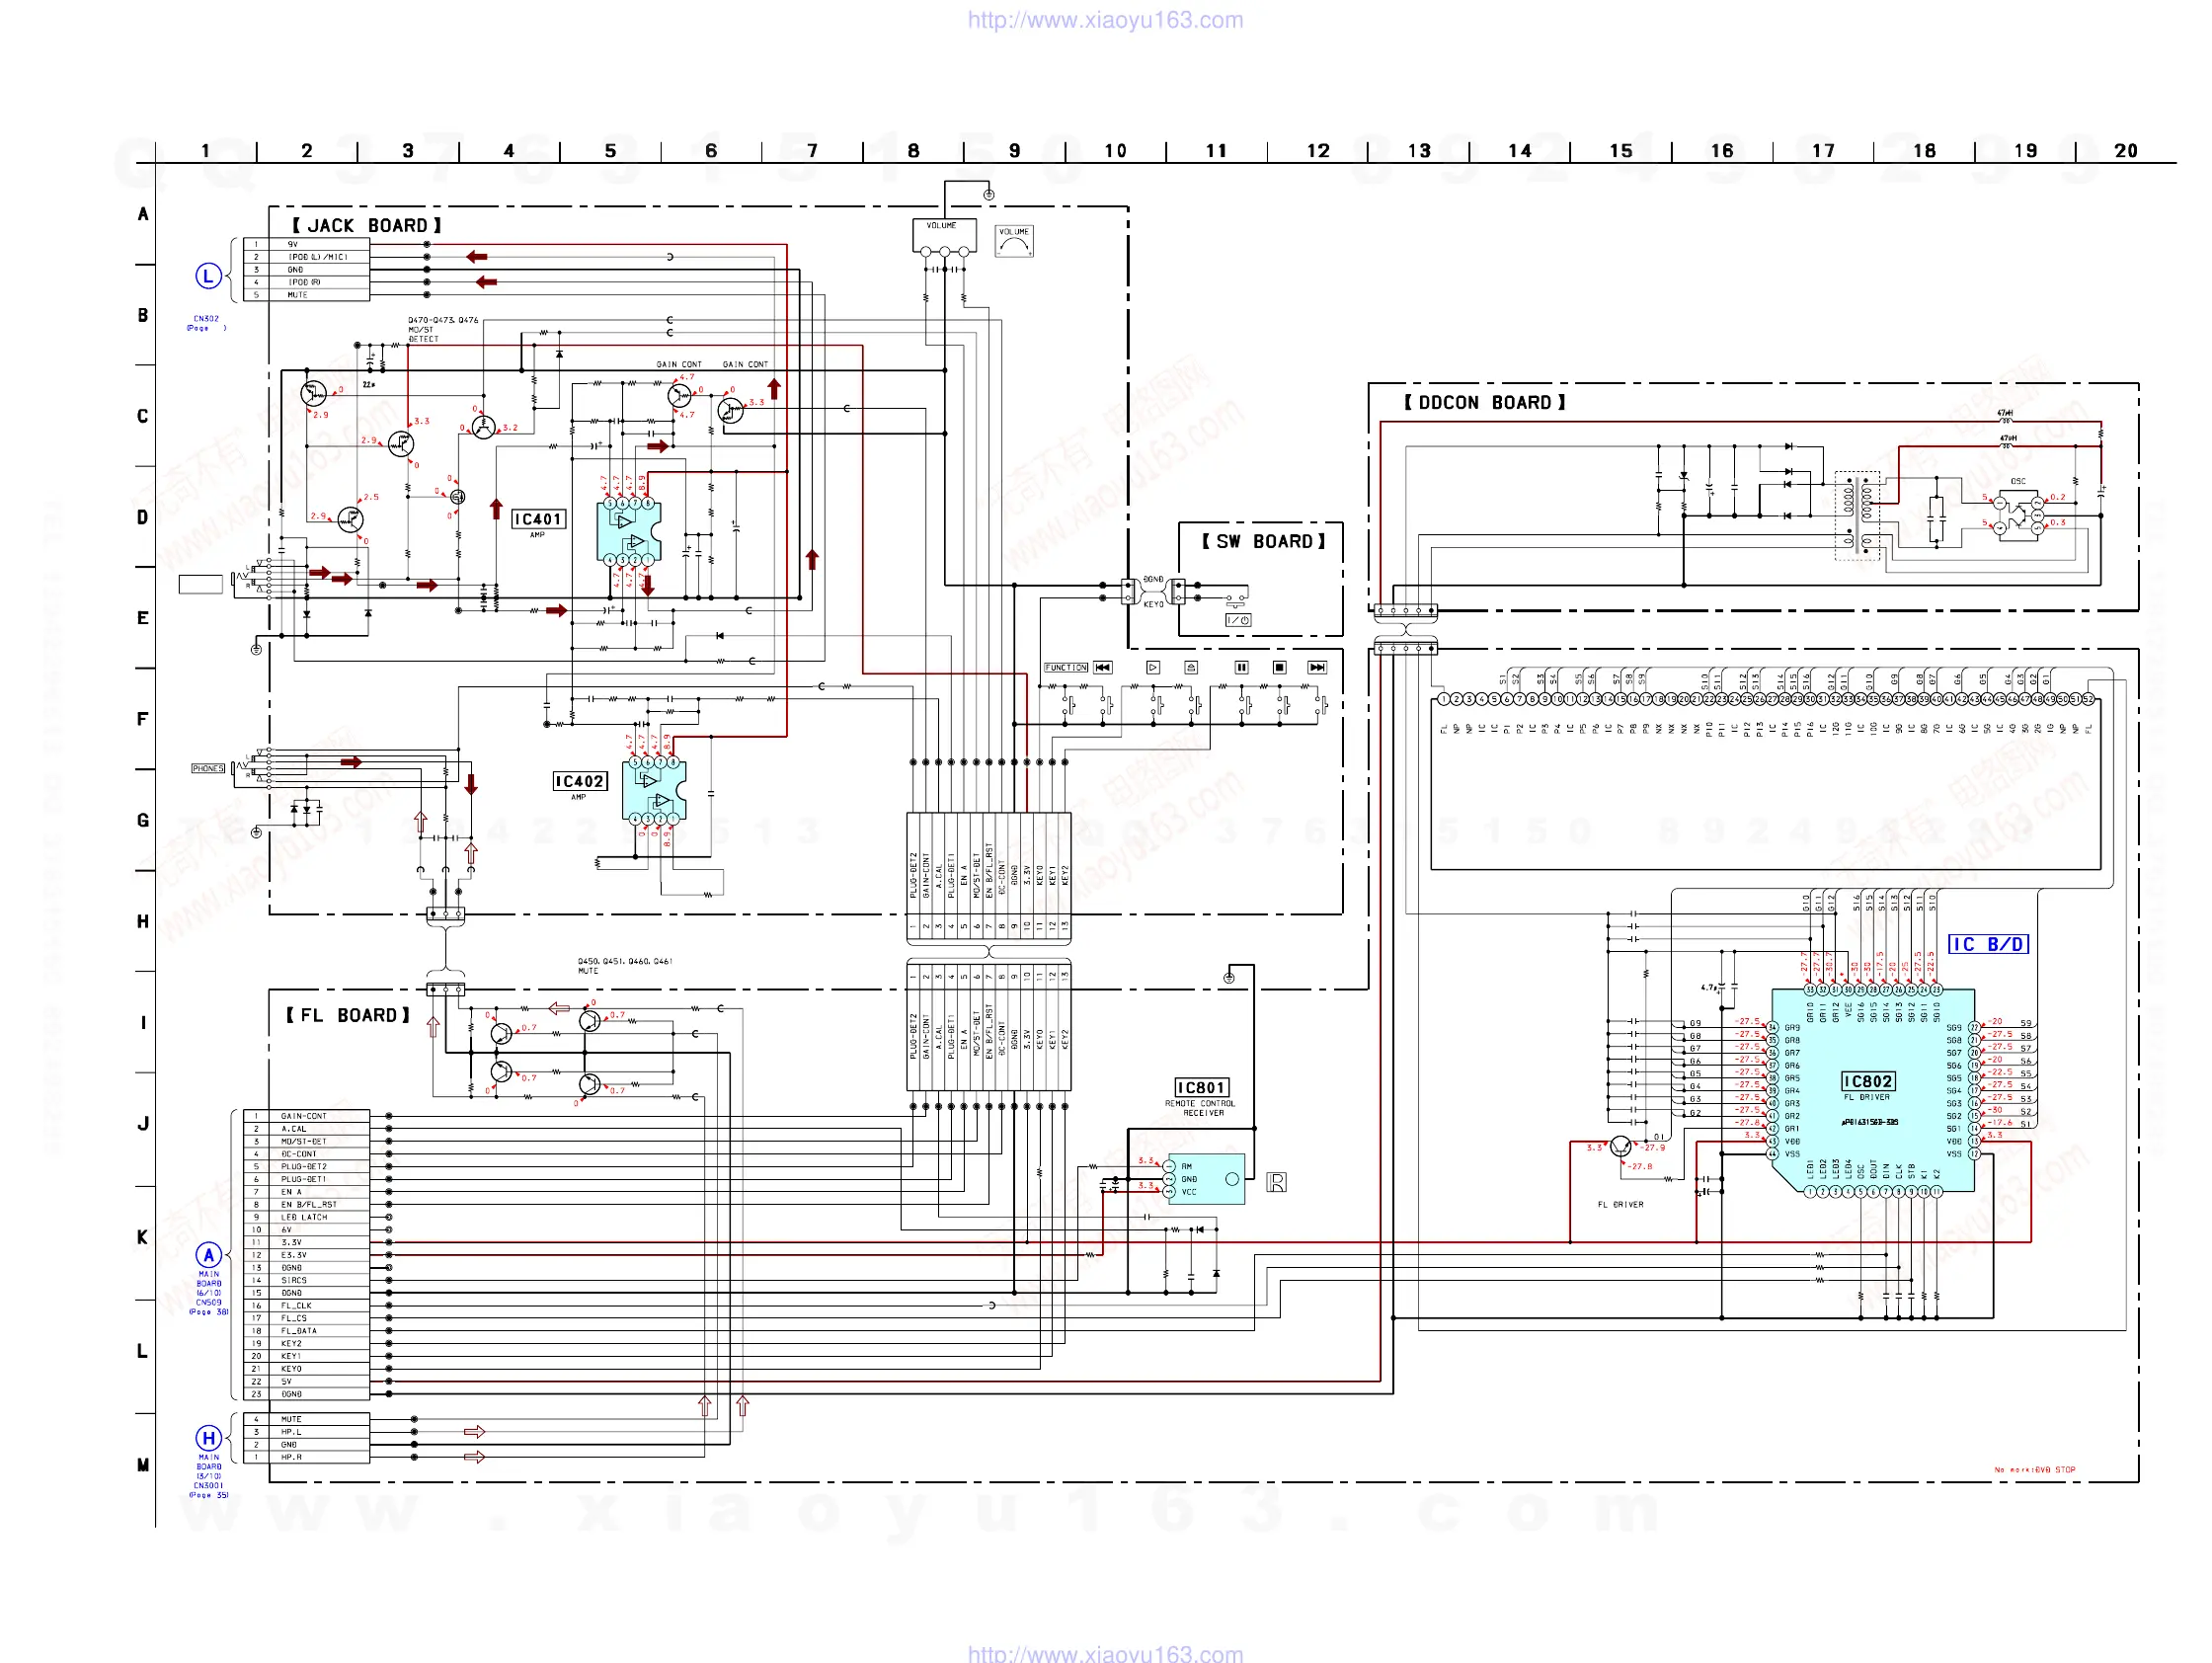Click the IC402 amp label
The width and height of the screenshot is (2212, 1663).
tap(580, 781)
